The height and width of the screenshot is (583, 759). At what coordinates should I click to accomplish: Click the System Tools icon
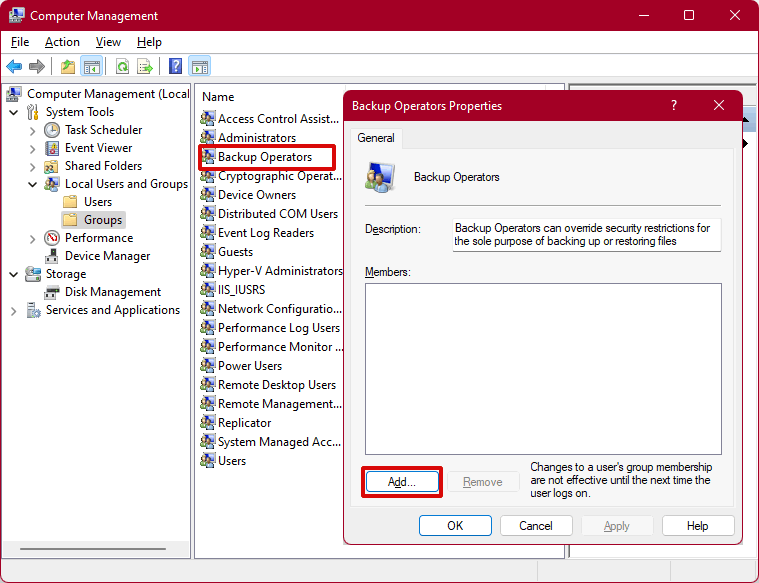tap(33, 112)
